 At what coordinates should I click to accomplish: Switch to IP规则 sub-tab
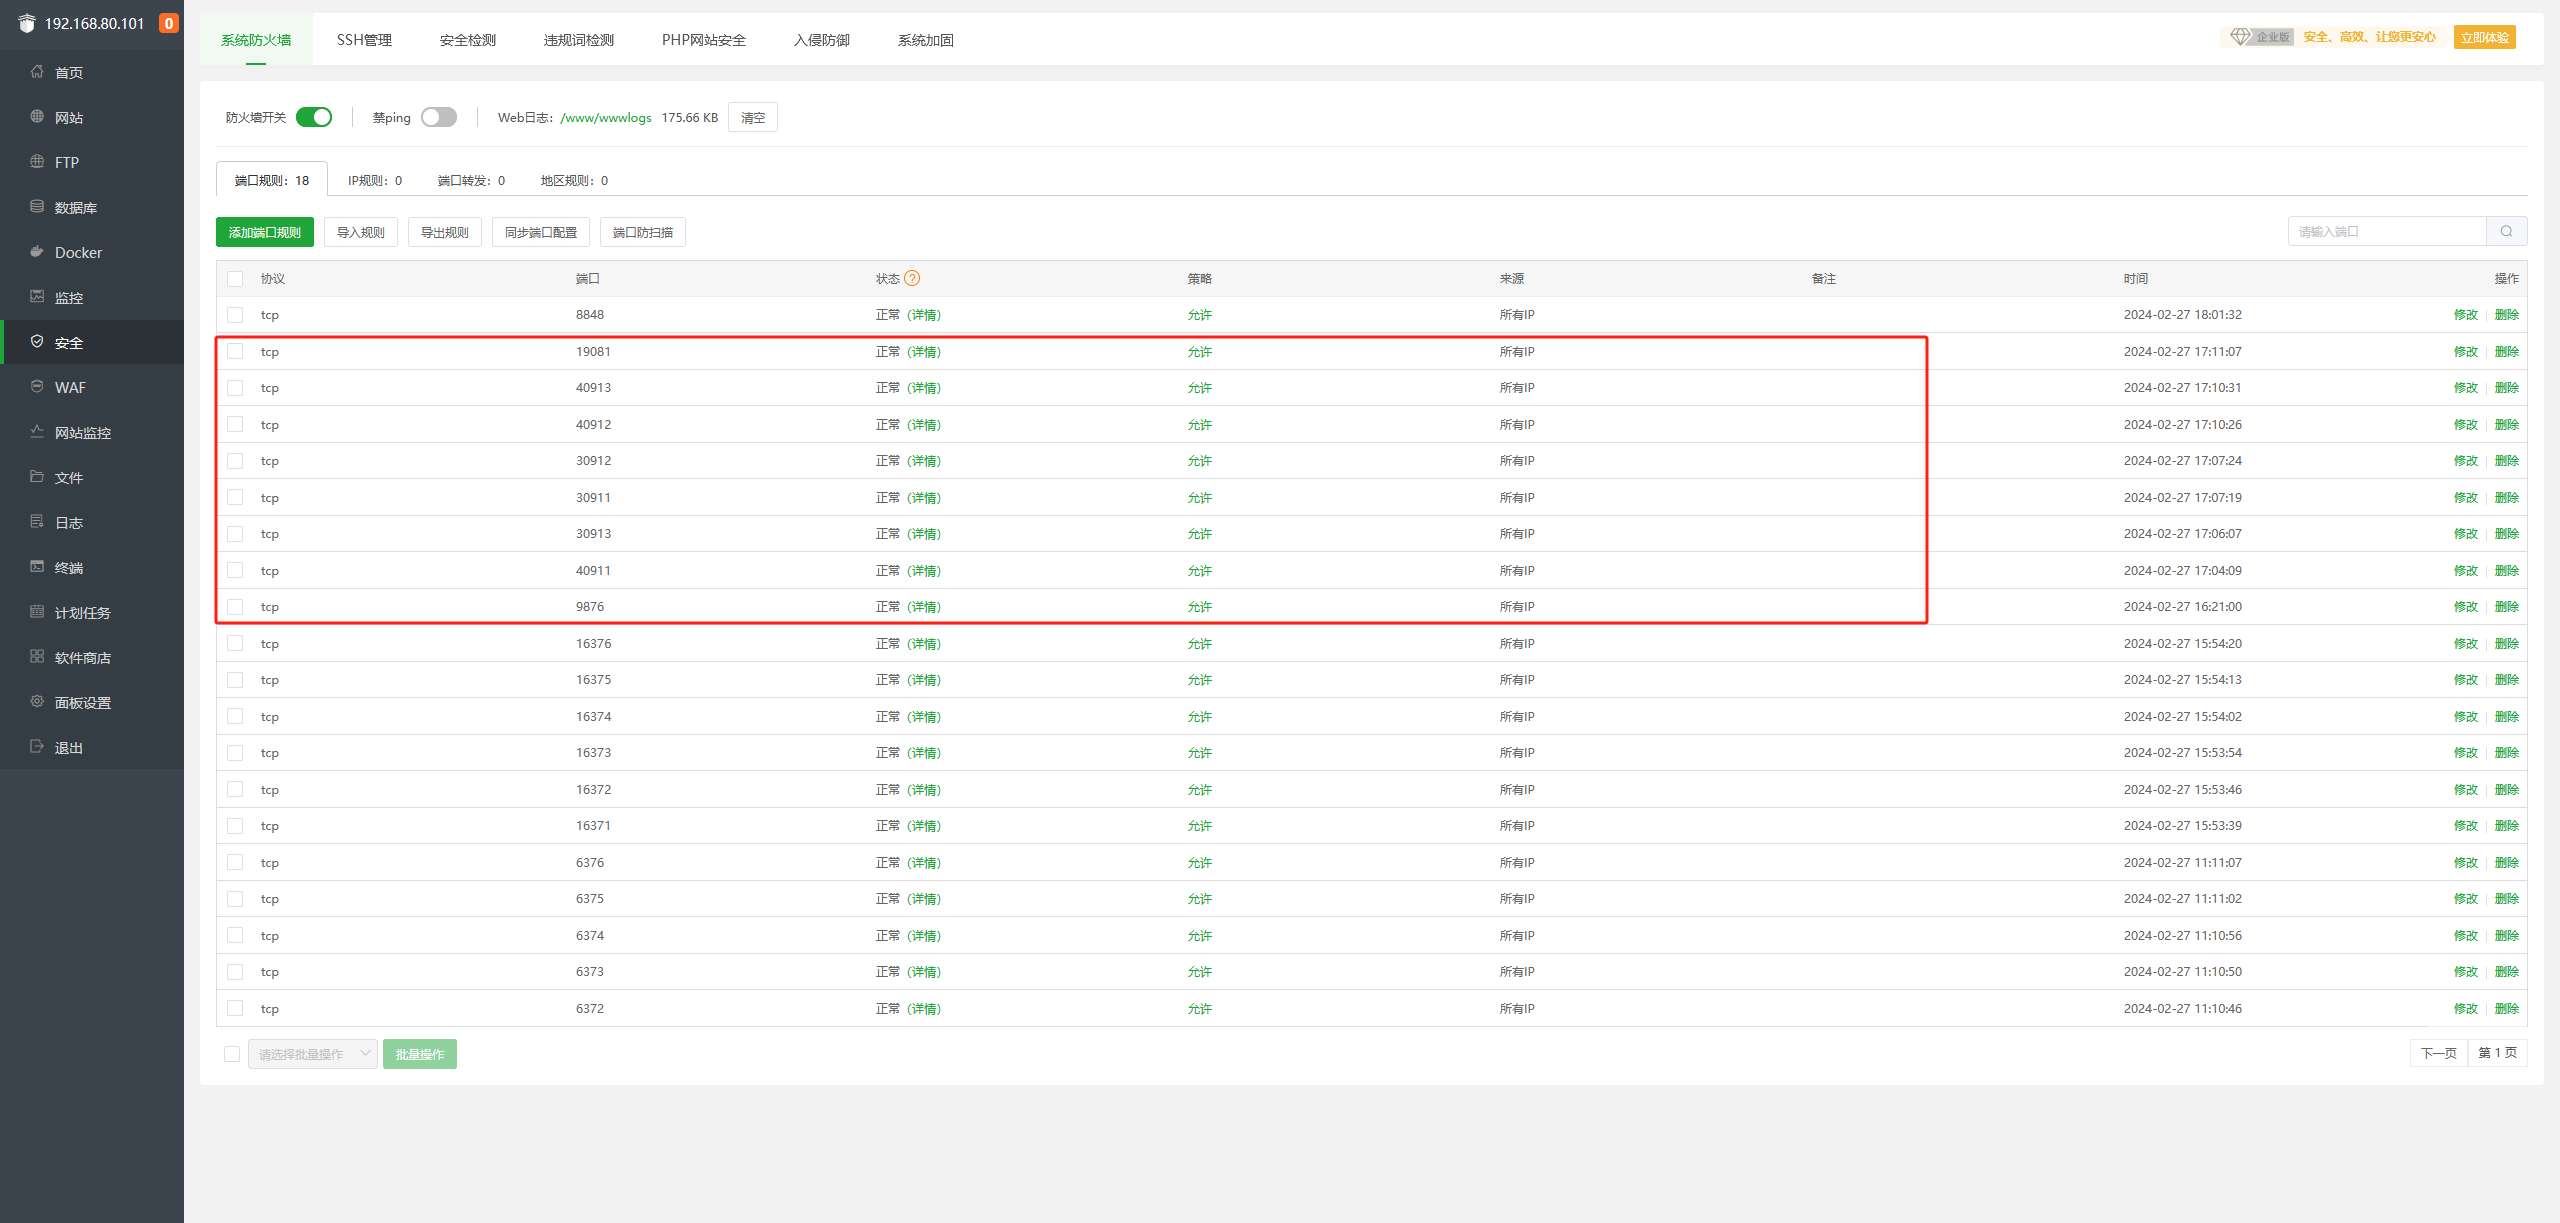(375, 181)
